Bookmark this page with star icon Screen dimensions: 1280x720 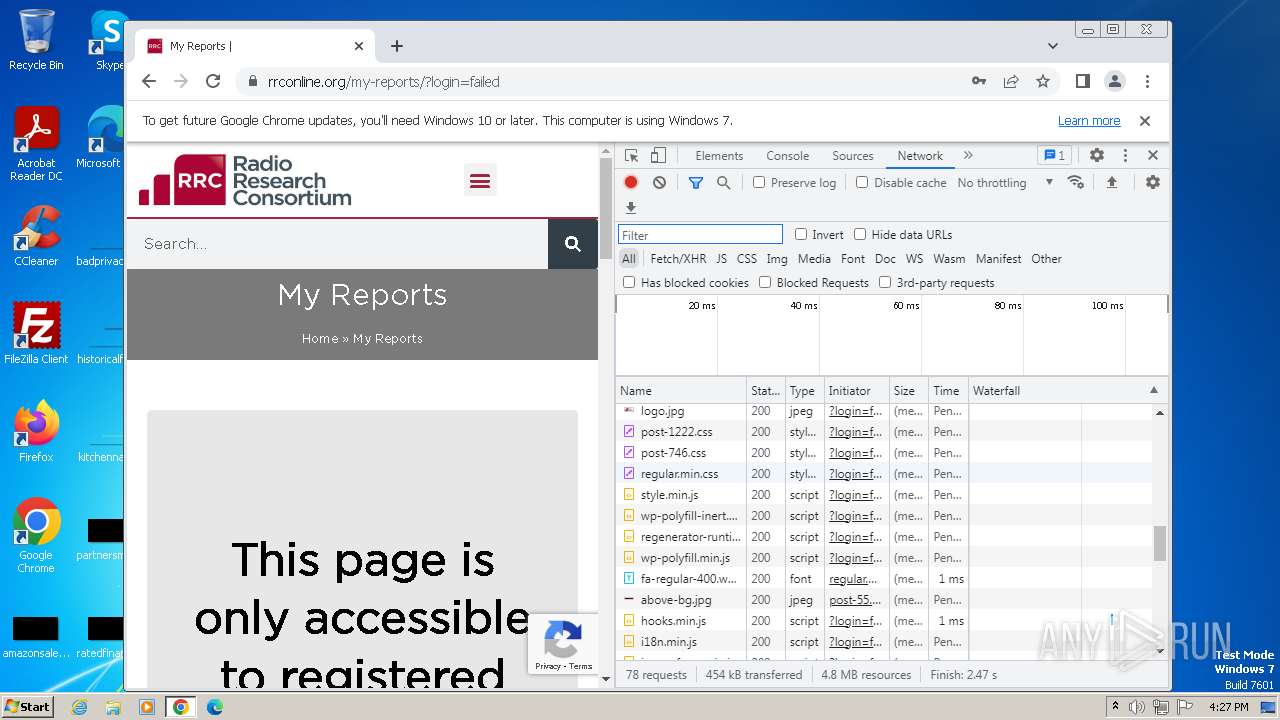tap(1043, 82)
